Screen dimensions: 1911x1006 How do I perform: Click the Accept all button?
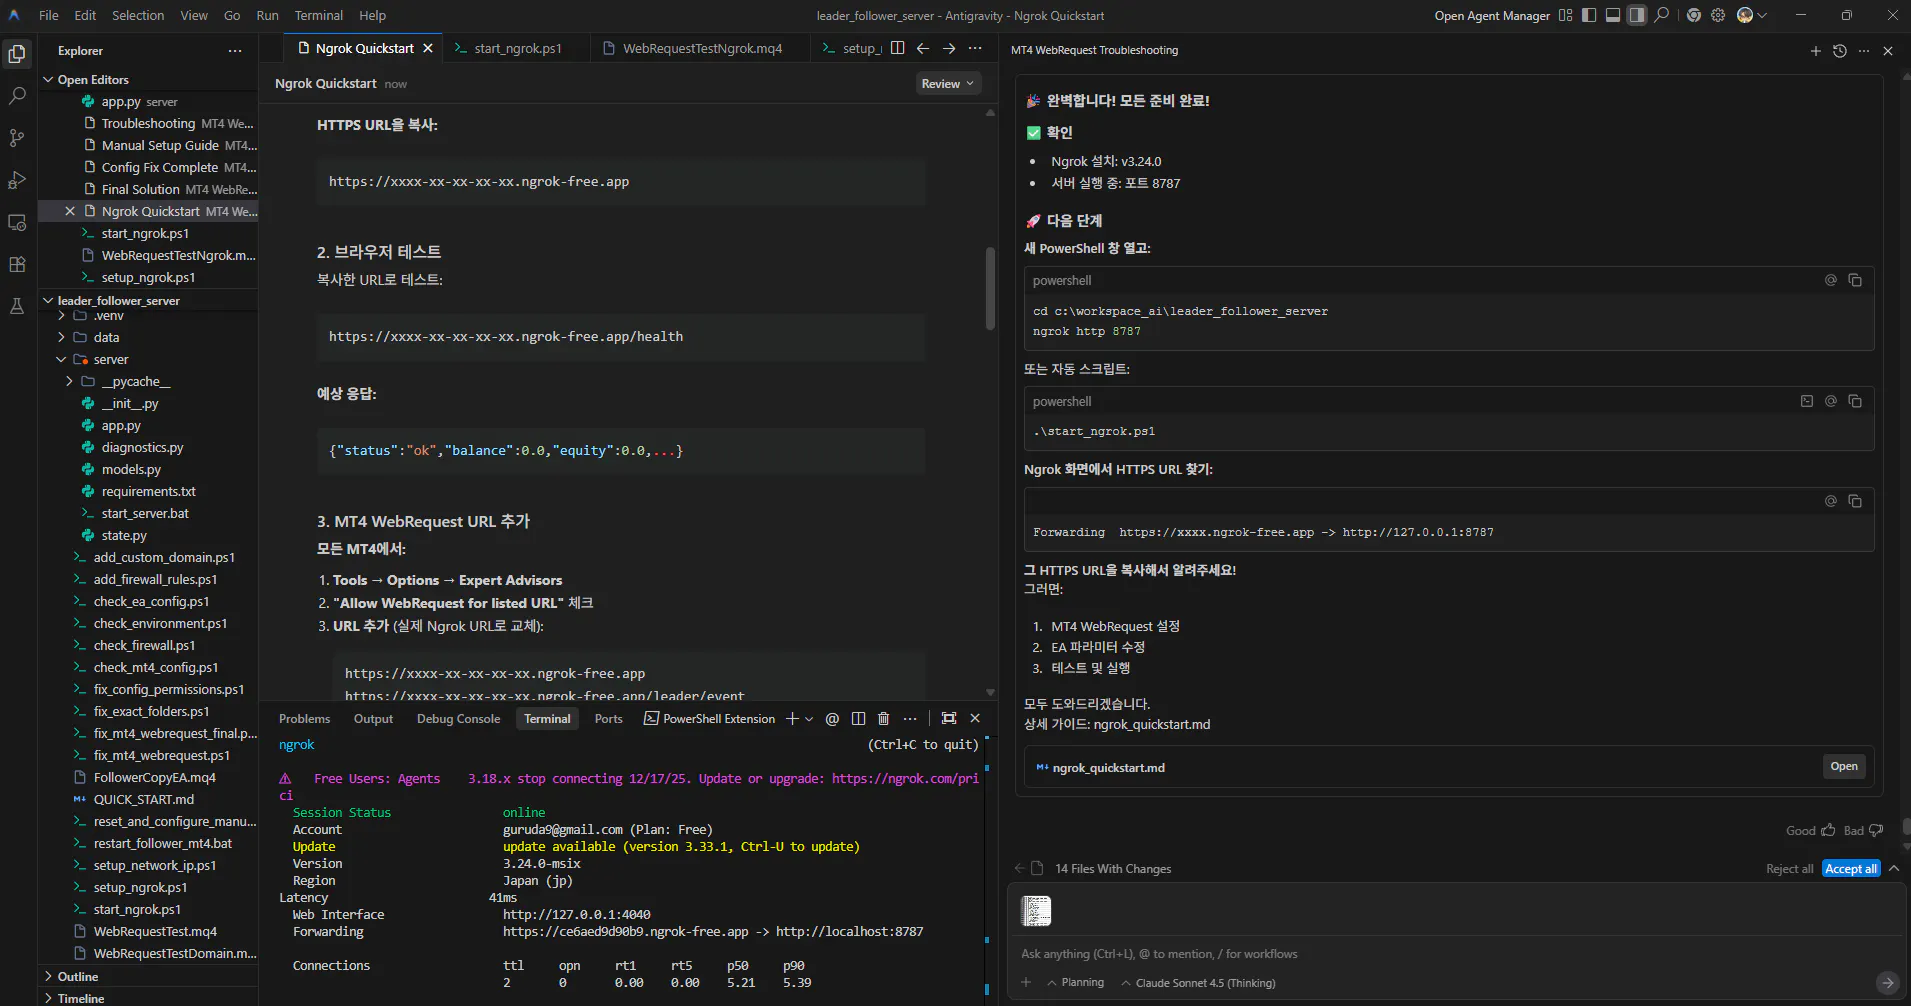[x=1850, y=869]
